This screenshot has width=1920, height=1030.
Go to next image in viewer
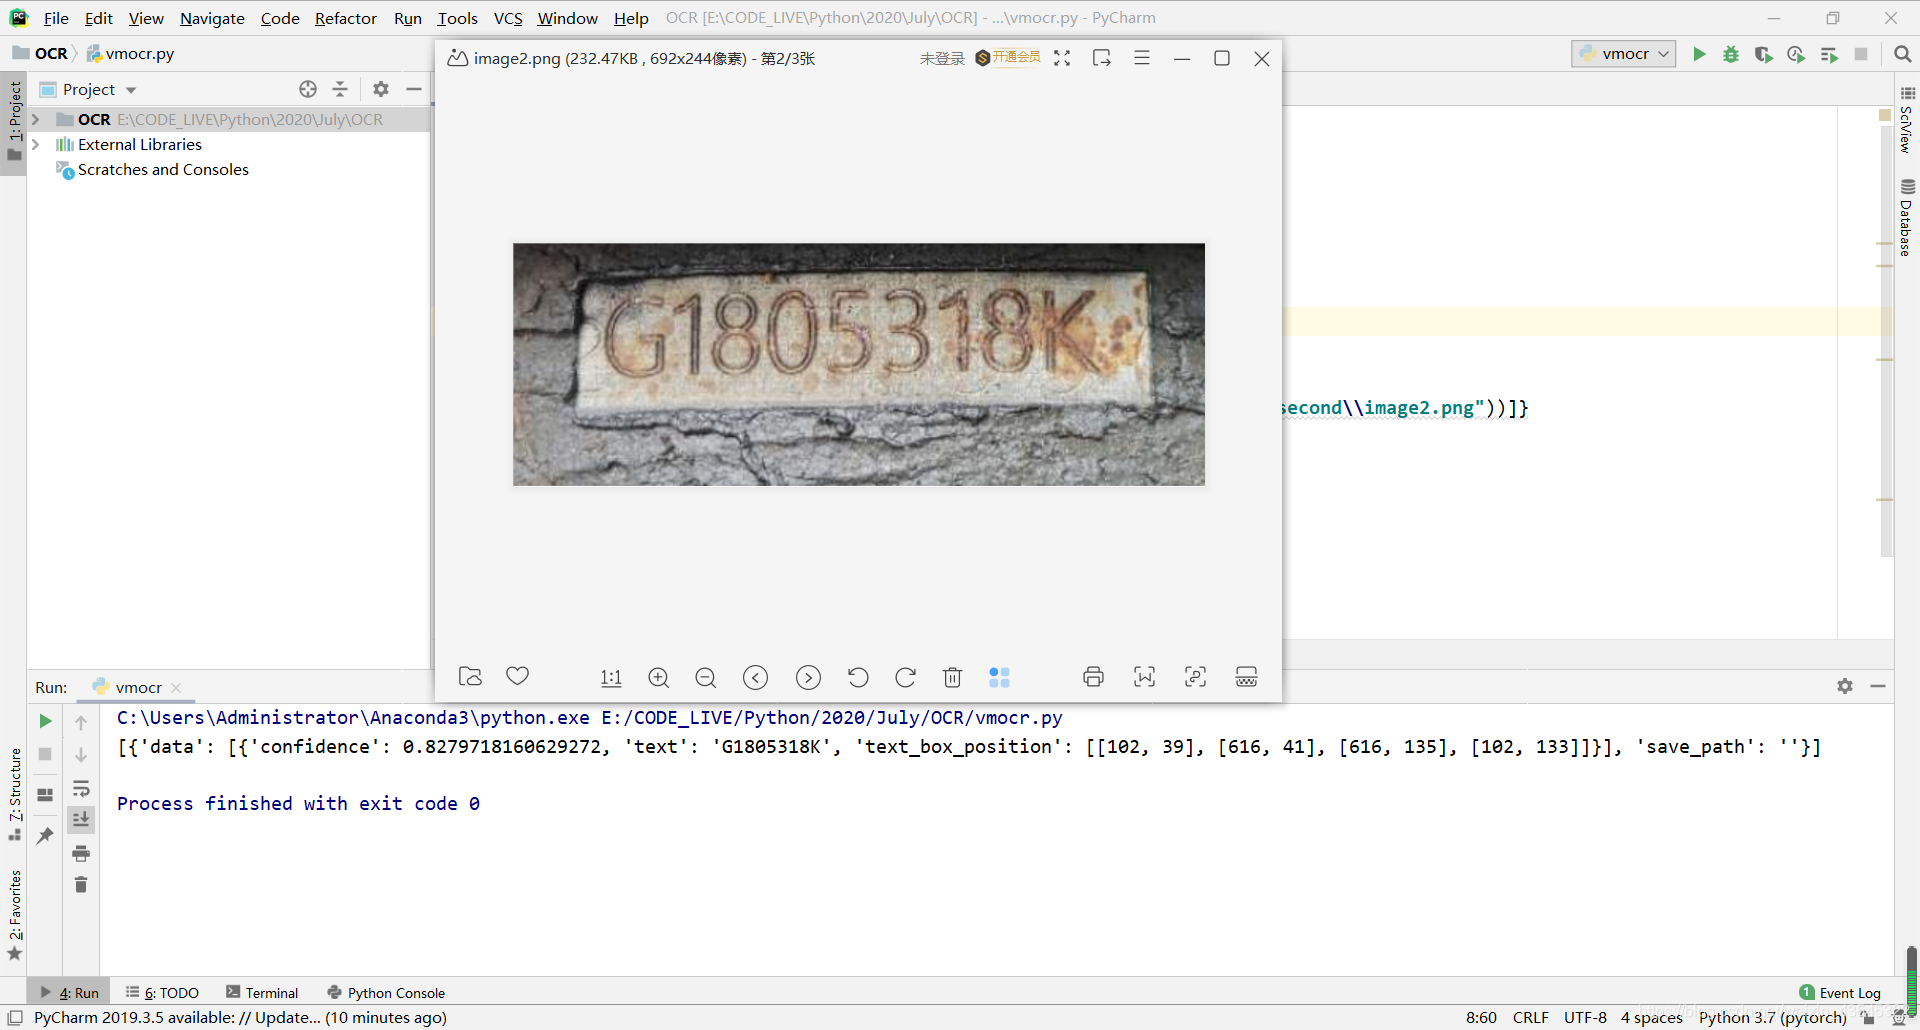tap(808, 678)
